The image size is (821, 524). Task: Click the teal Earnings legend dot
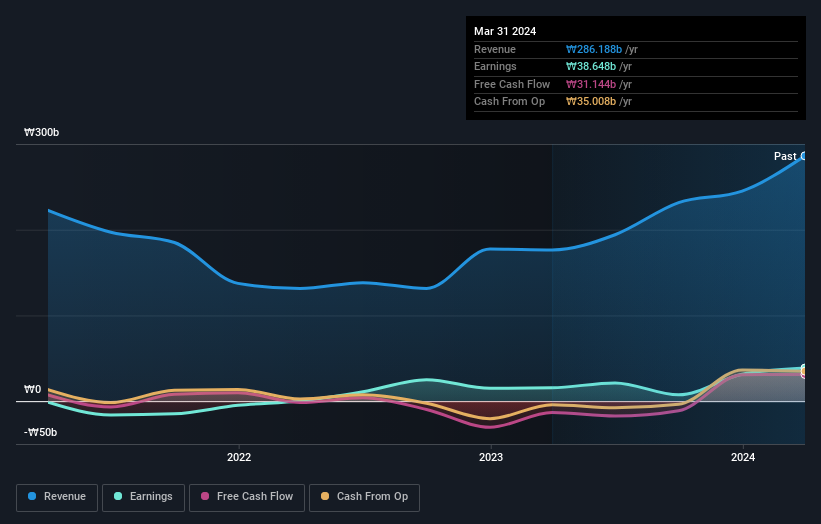[x=119, y=497]
